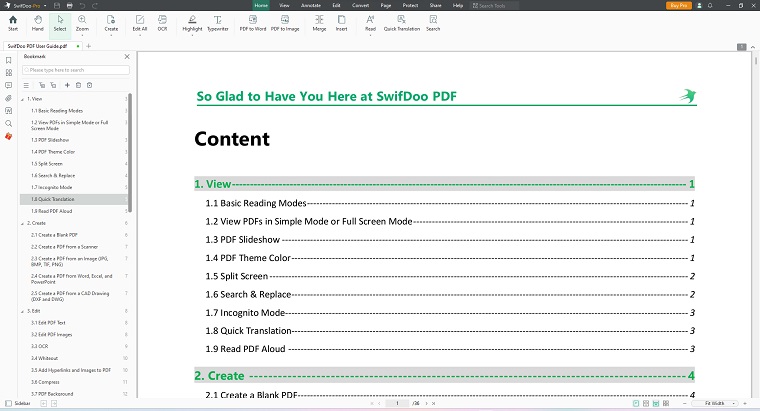
Task: Click PDF to Word converter
Action: [x=253, y=23]
